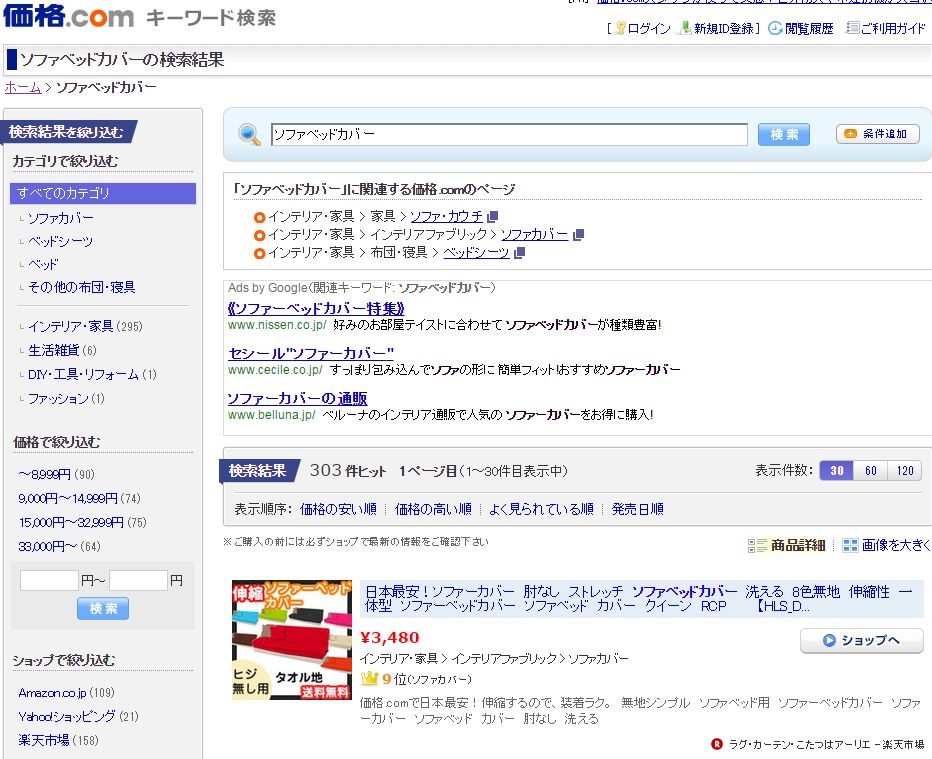This screenshot has width=932, height=759.
Task: Filter by 生活雑貨 (6)
Action: tap(62, 350)
